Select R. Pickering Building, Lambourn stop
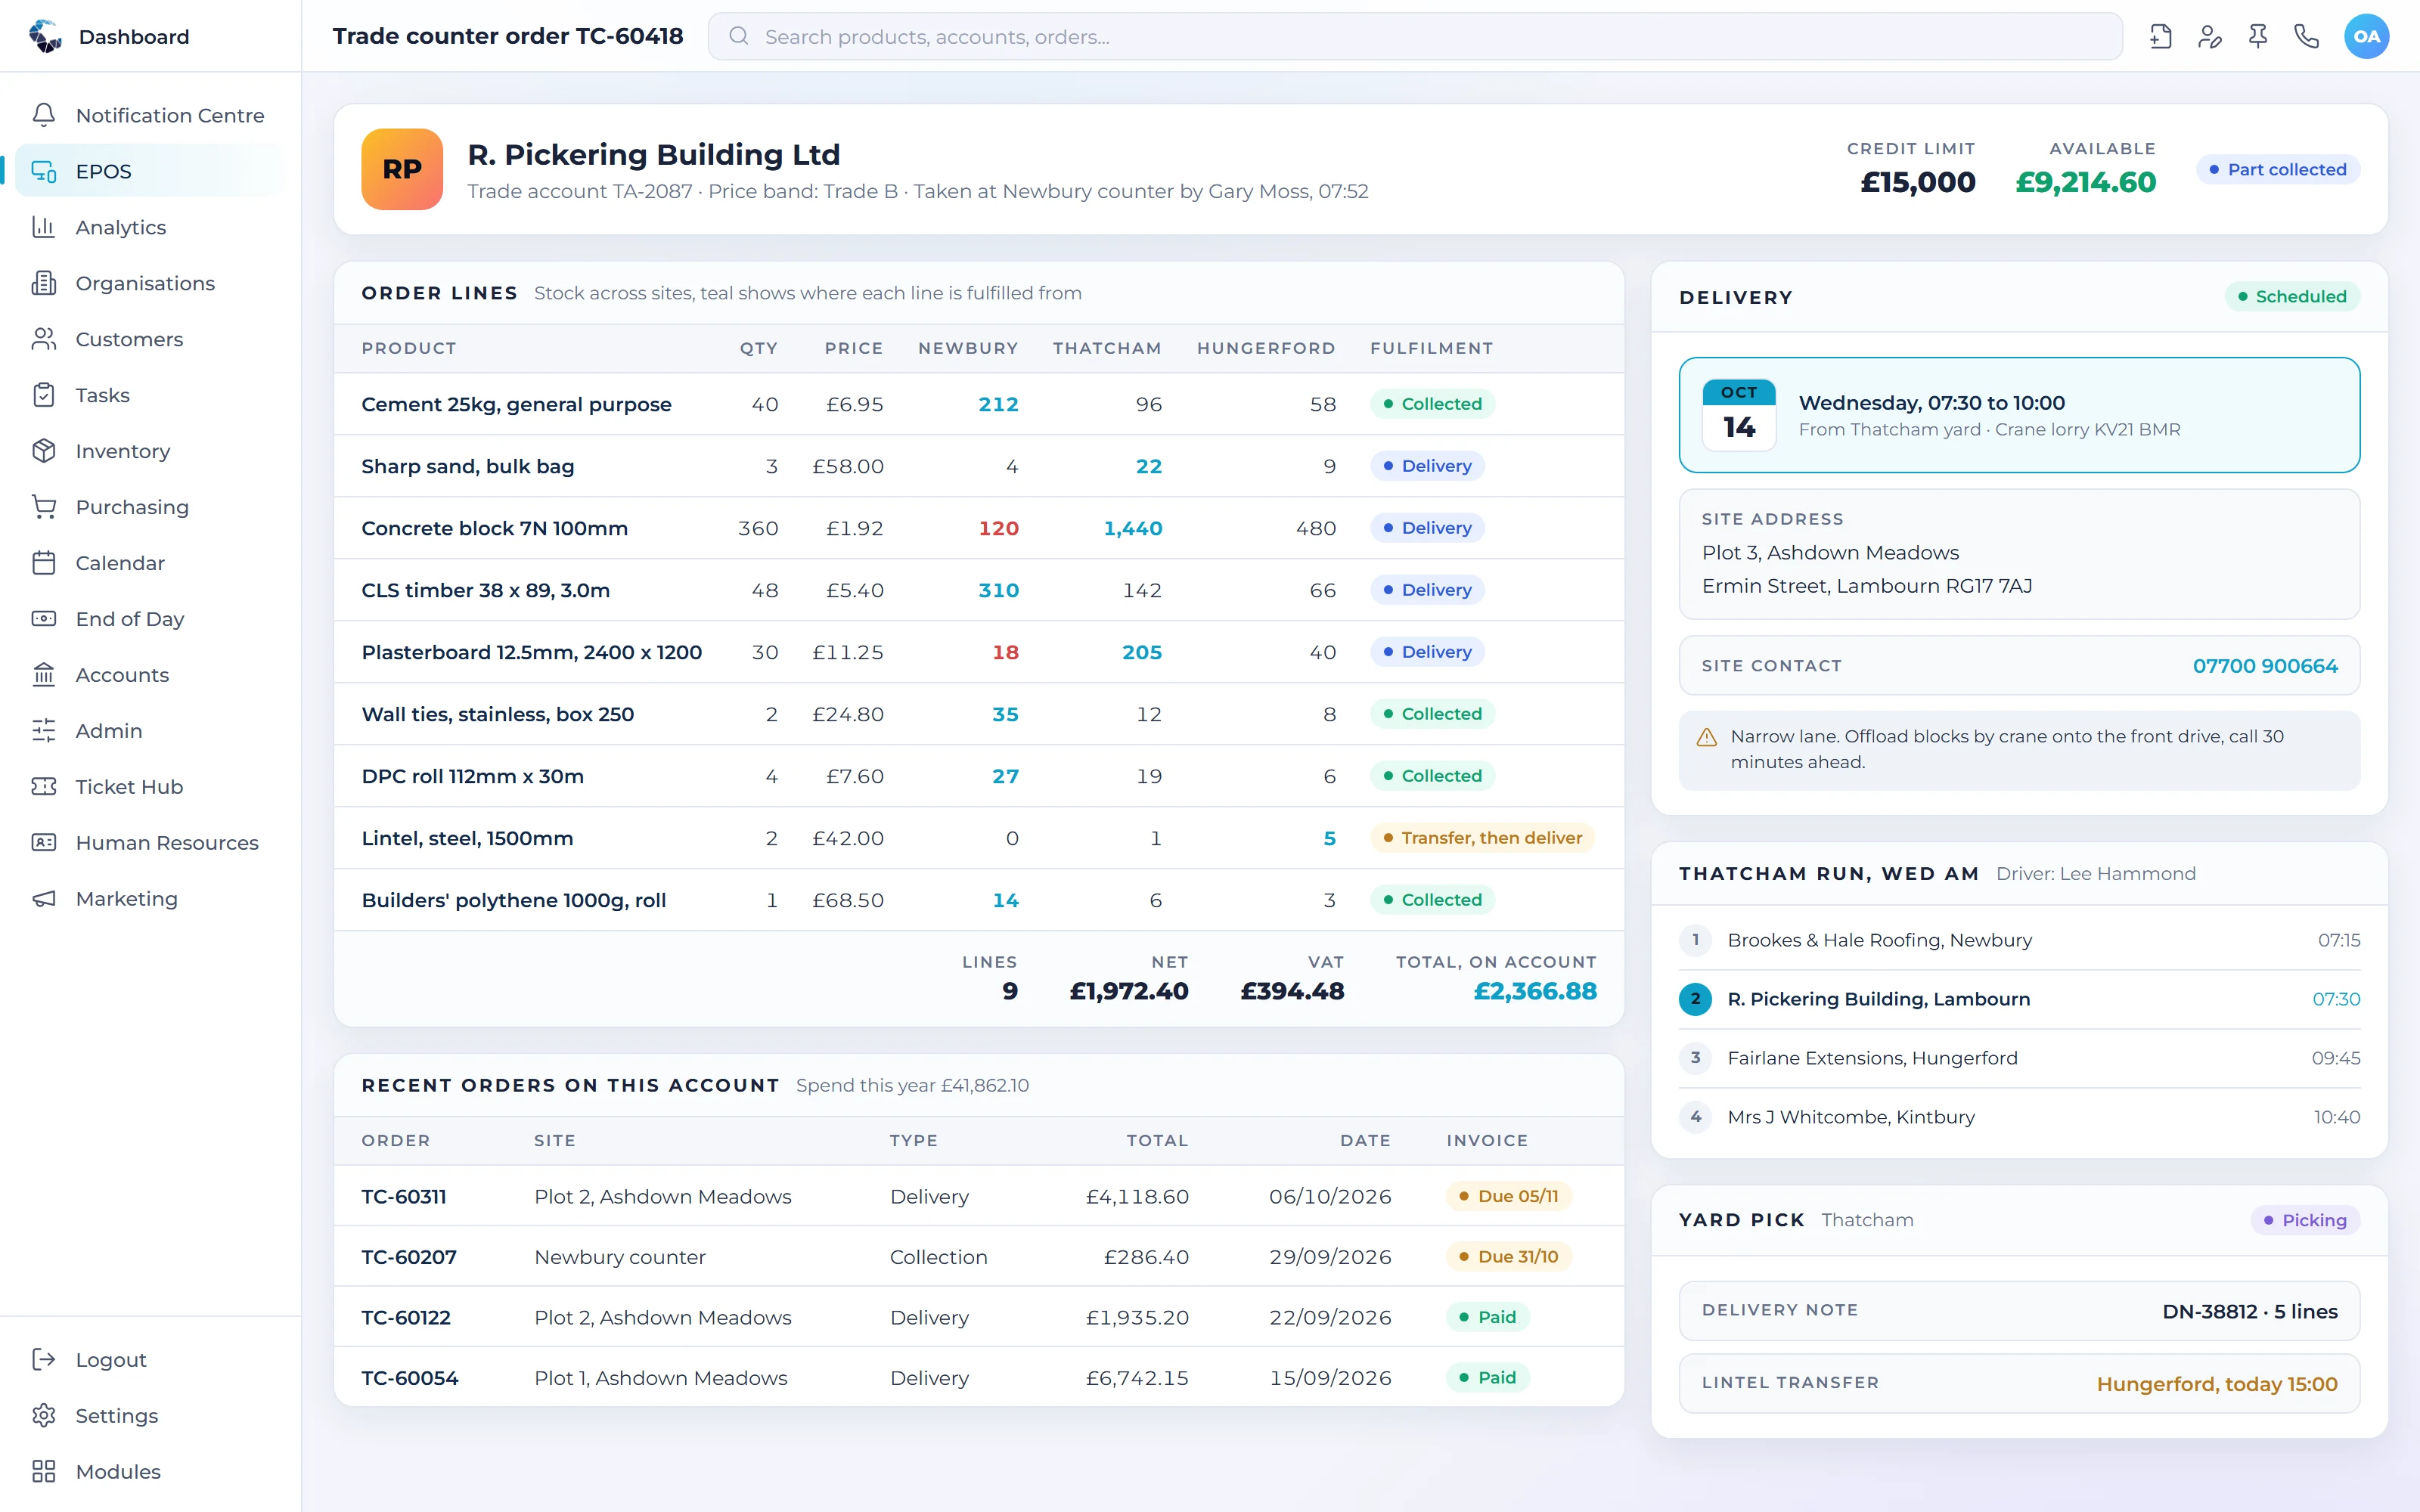 [x=2019, y=999]
